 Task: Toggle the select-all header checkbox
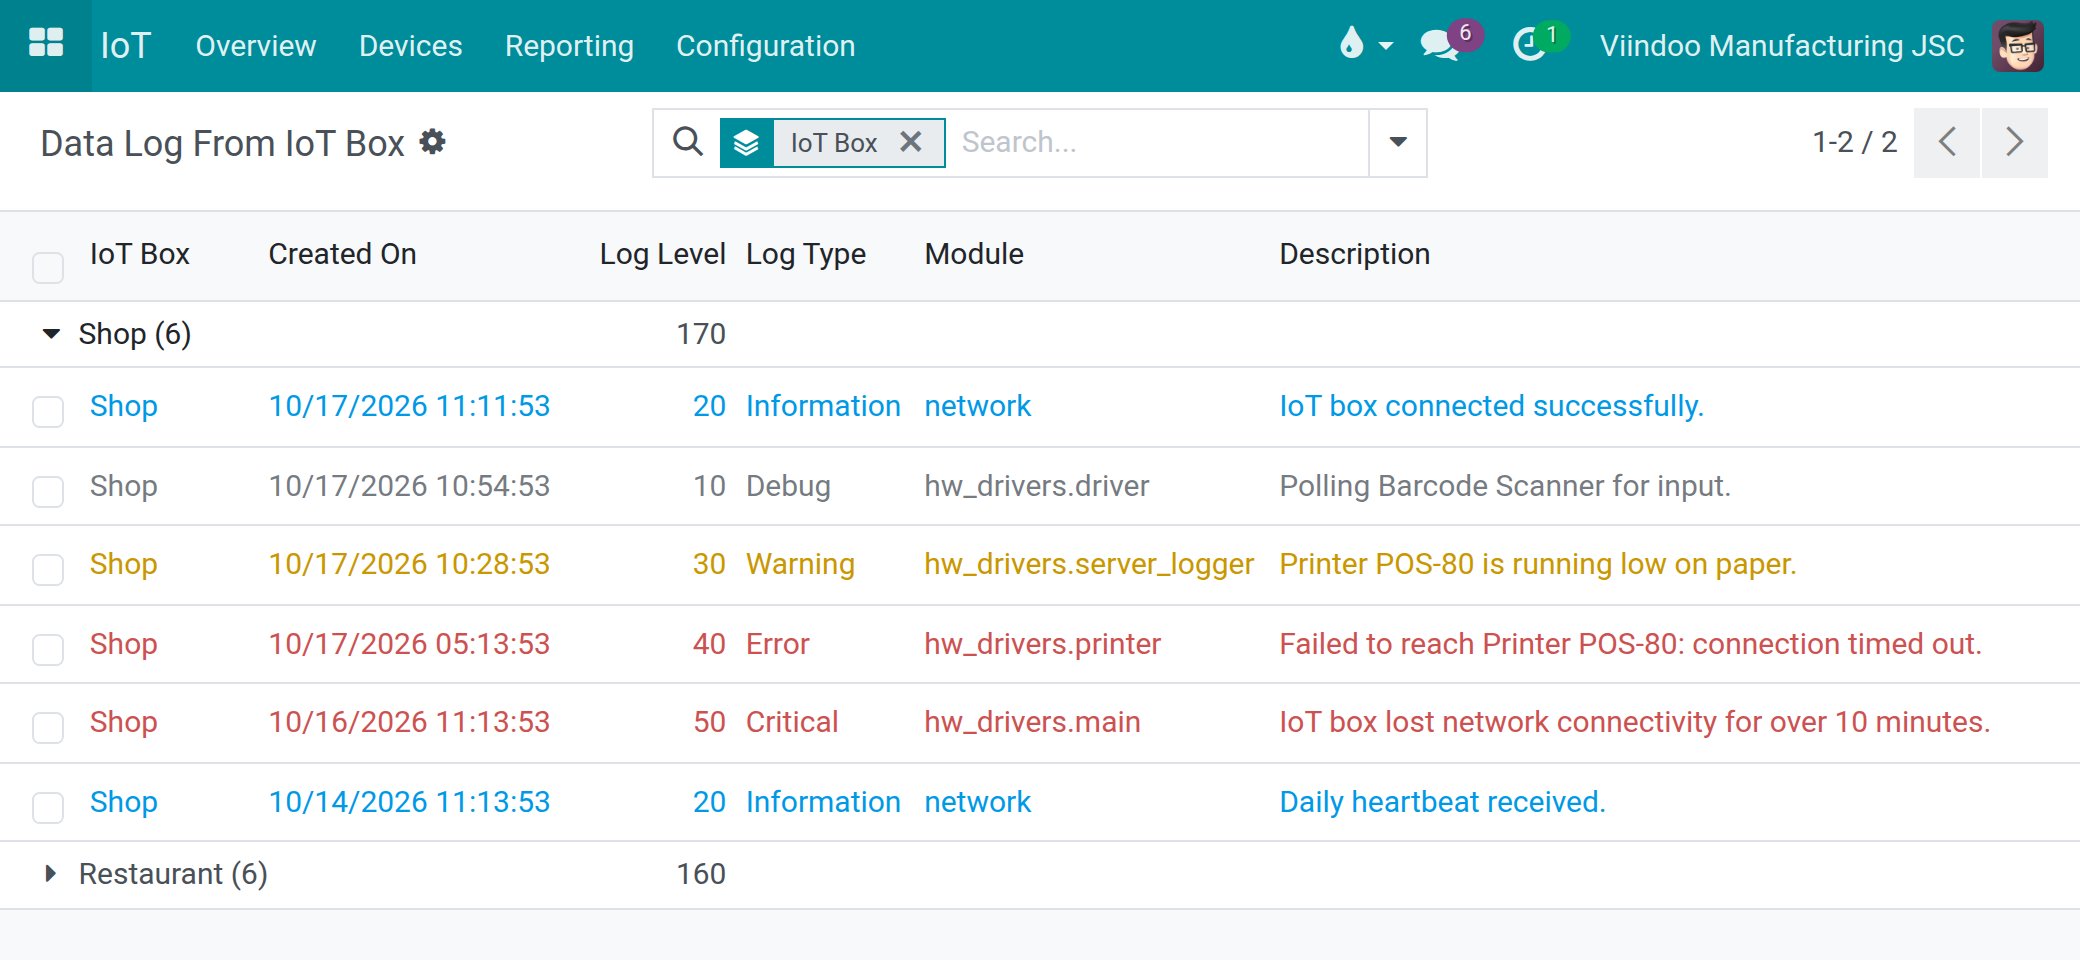click(48, 267)
